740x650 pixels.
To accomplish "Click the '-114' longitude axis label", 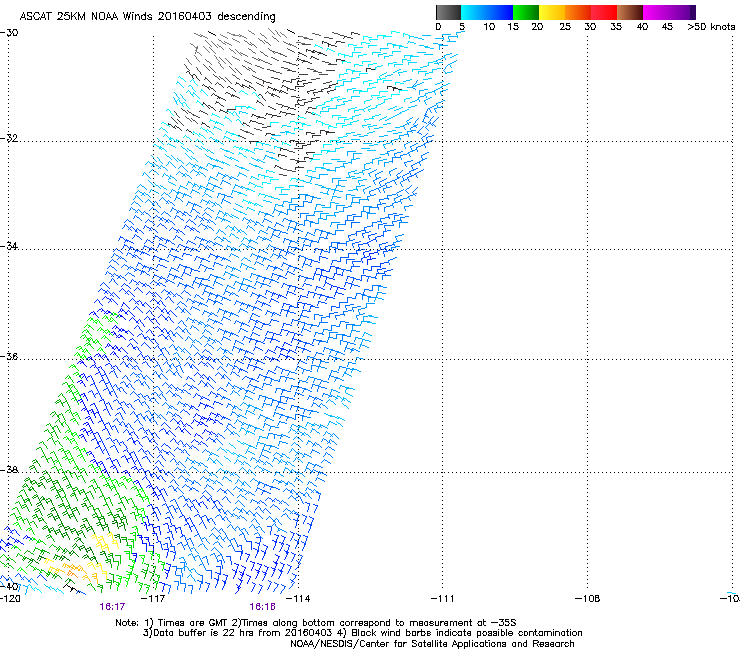I will pos(298,599).
